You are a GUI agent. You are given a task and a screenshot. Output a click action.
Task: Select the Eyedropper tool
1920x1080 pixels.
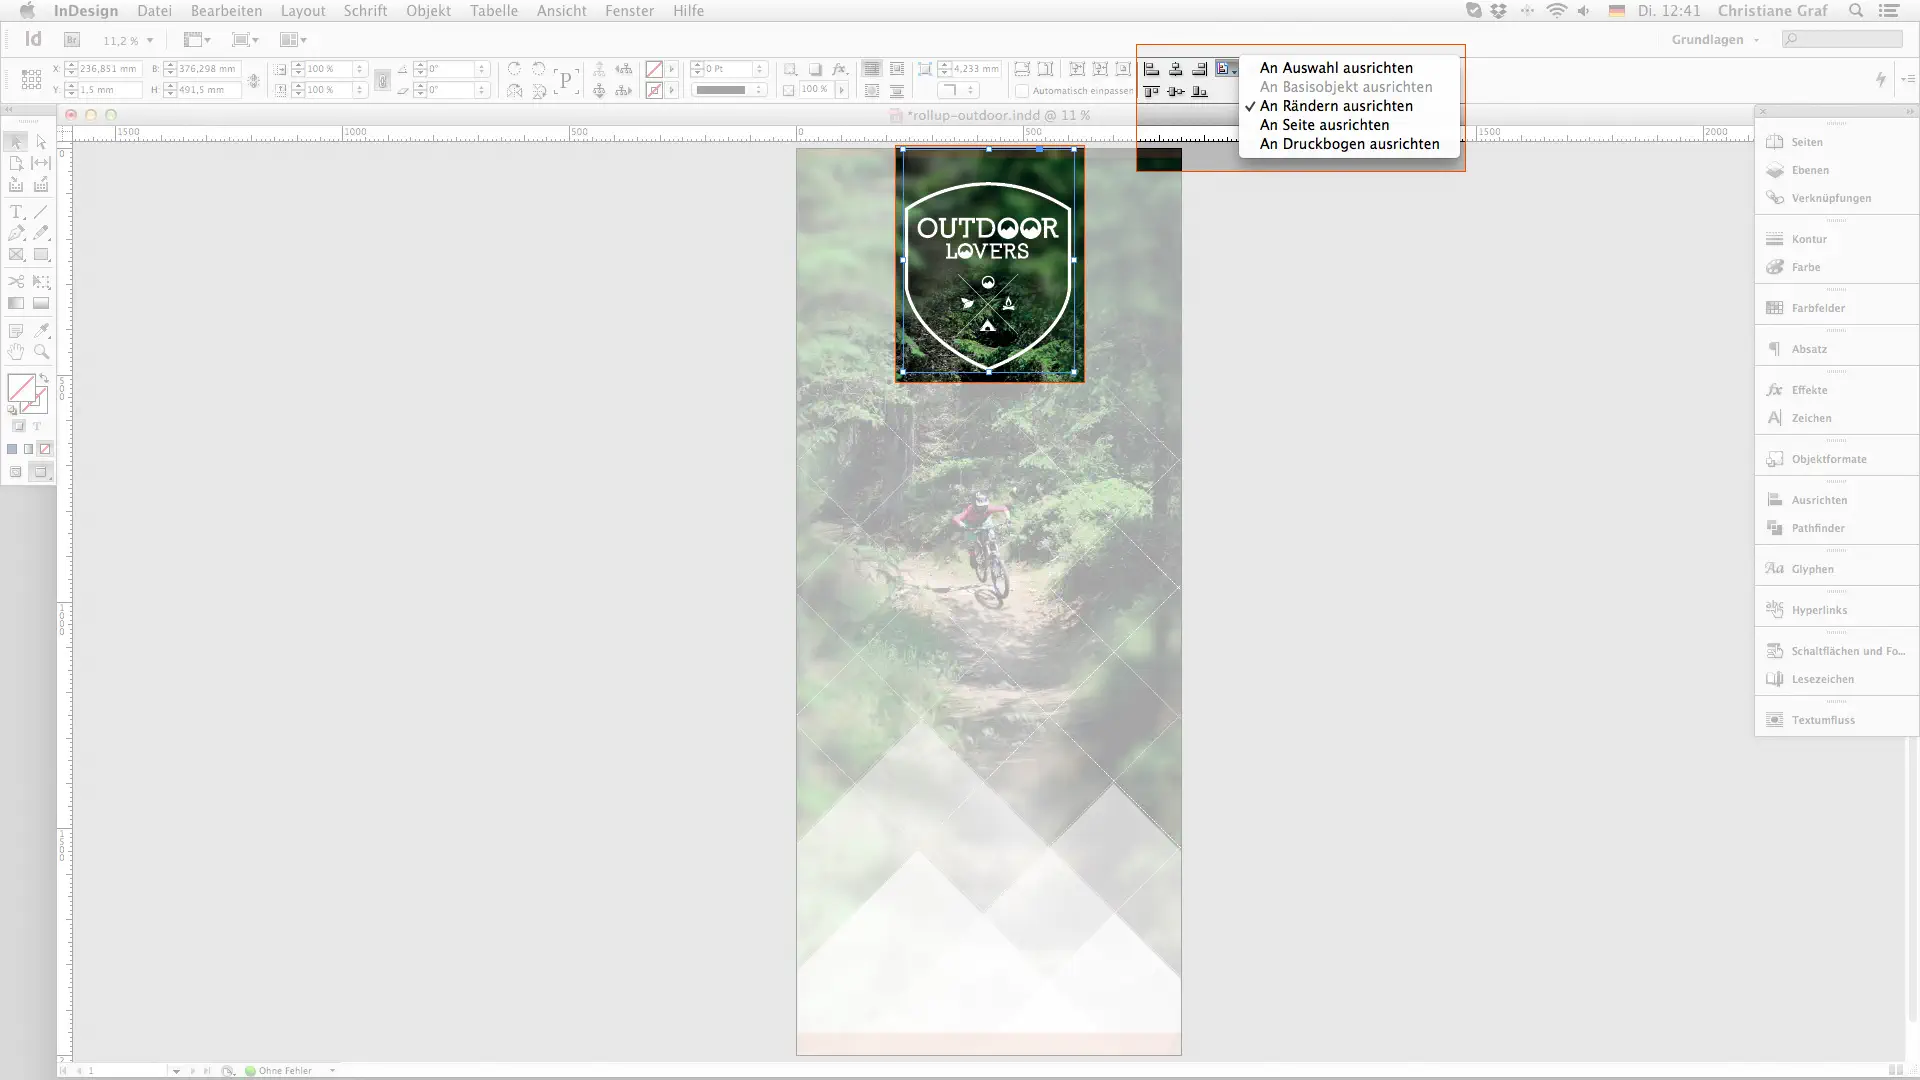(41, 330)
